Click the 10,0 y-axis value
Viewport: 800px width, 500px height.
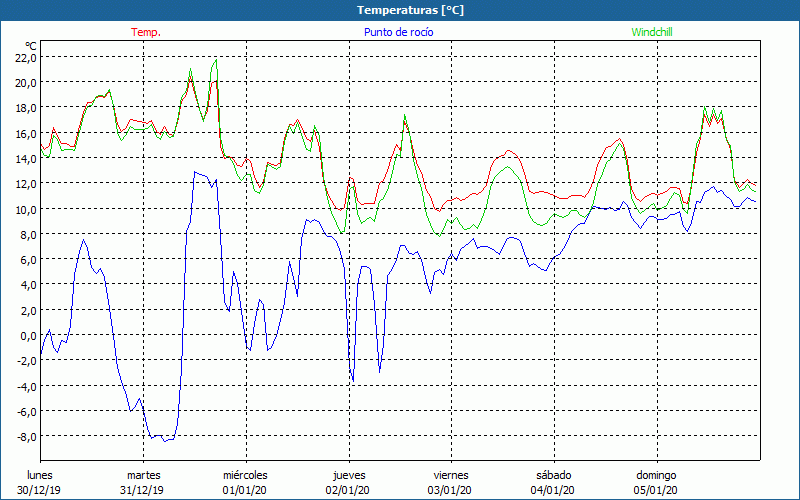click(26, 209)
